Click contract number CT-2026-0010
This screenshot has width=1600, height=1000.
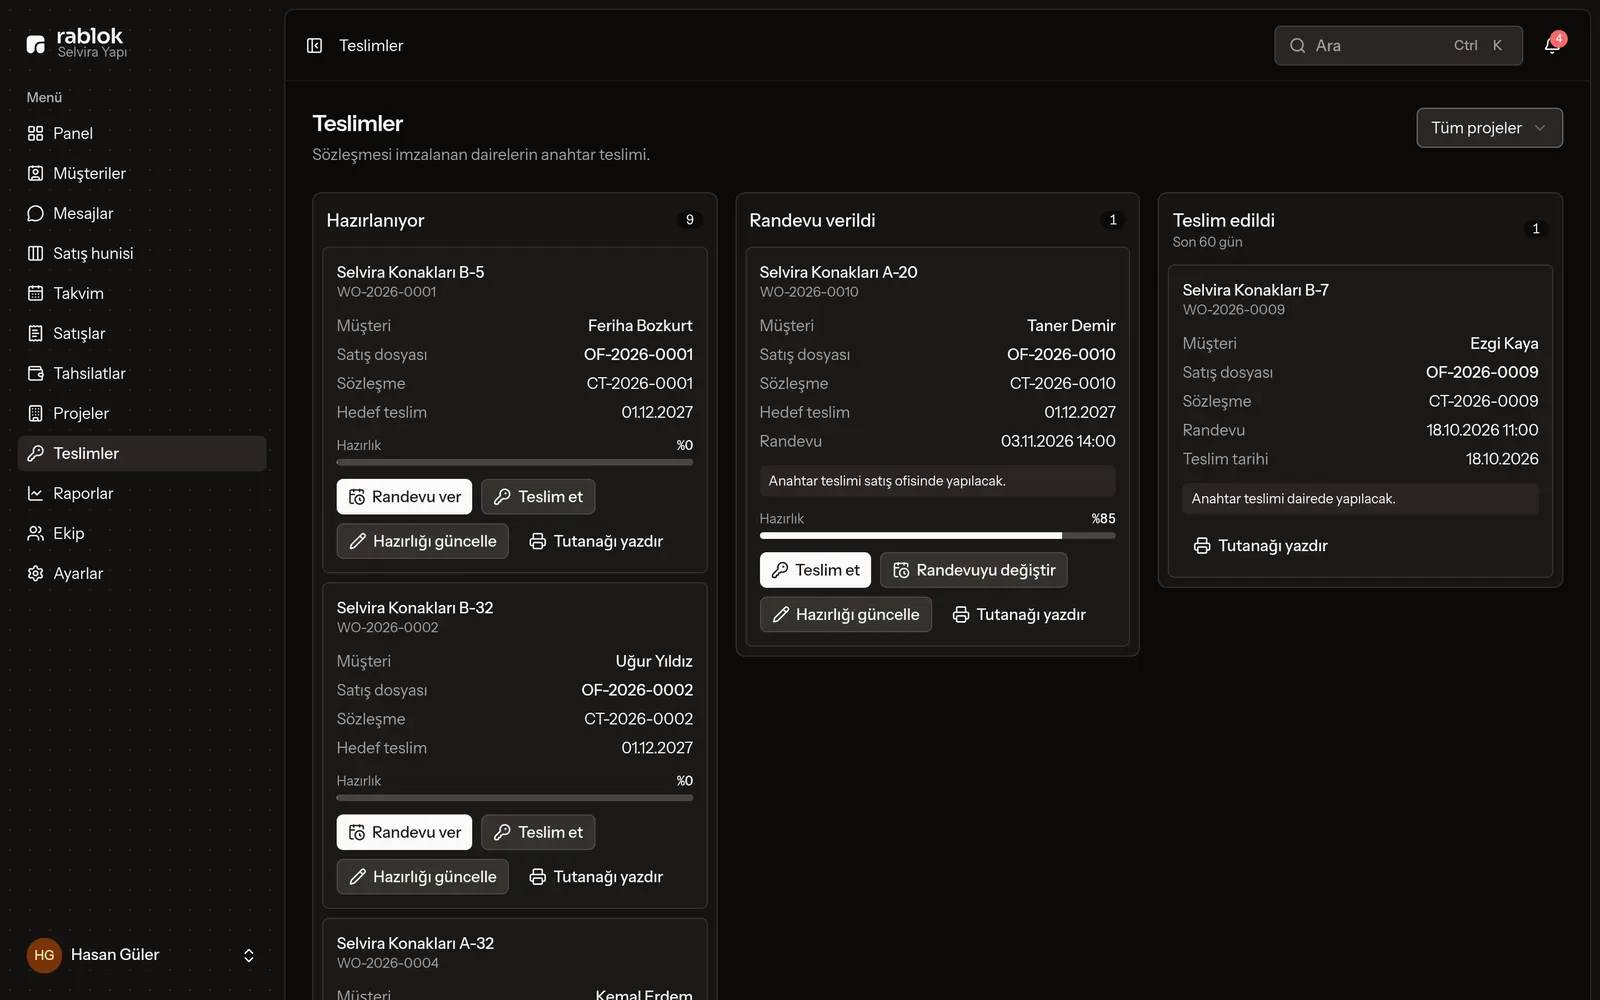pyautogui.click(x=1062, y=384)
